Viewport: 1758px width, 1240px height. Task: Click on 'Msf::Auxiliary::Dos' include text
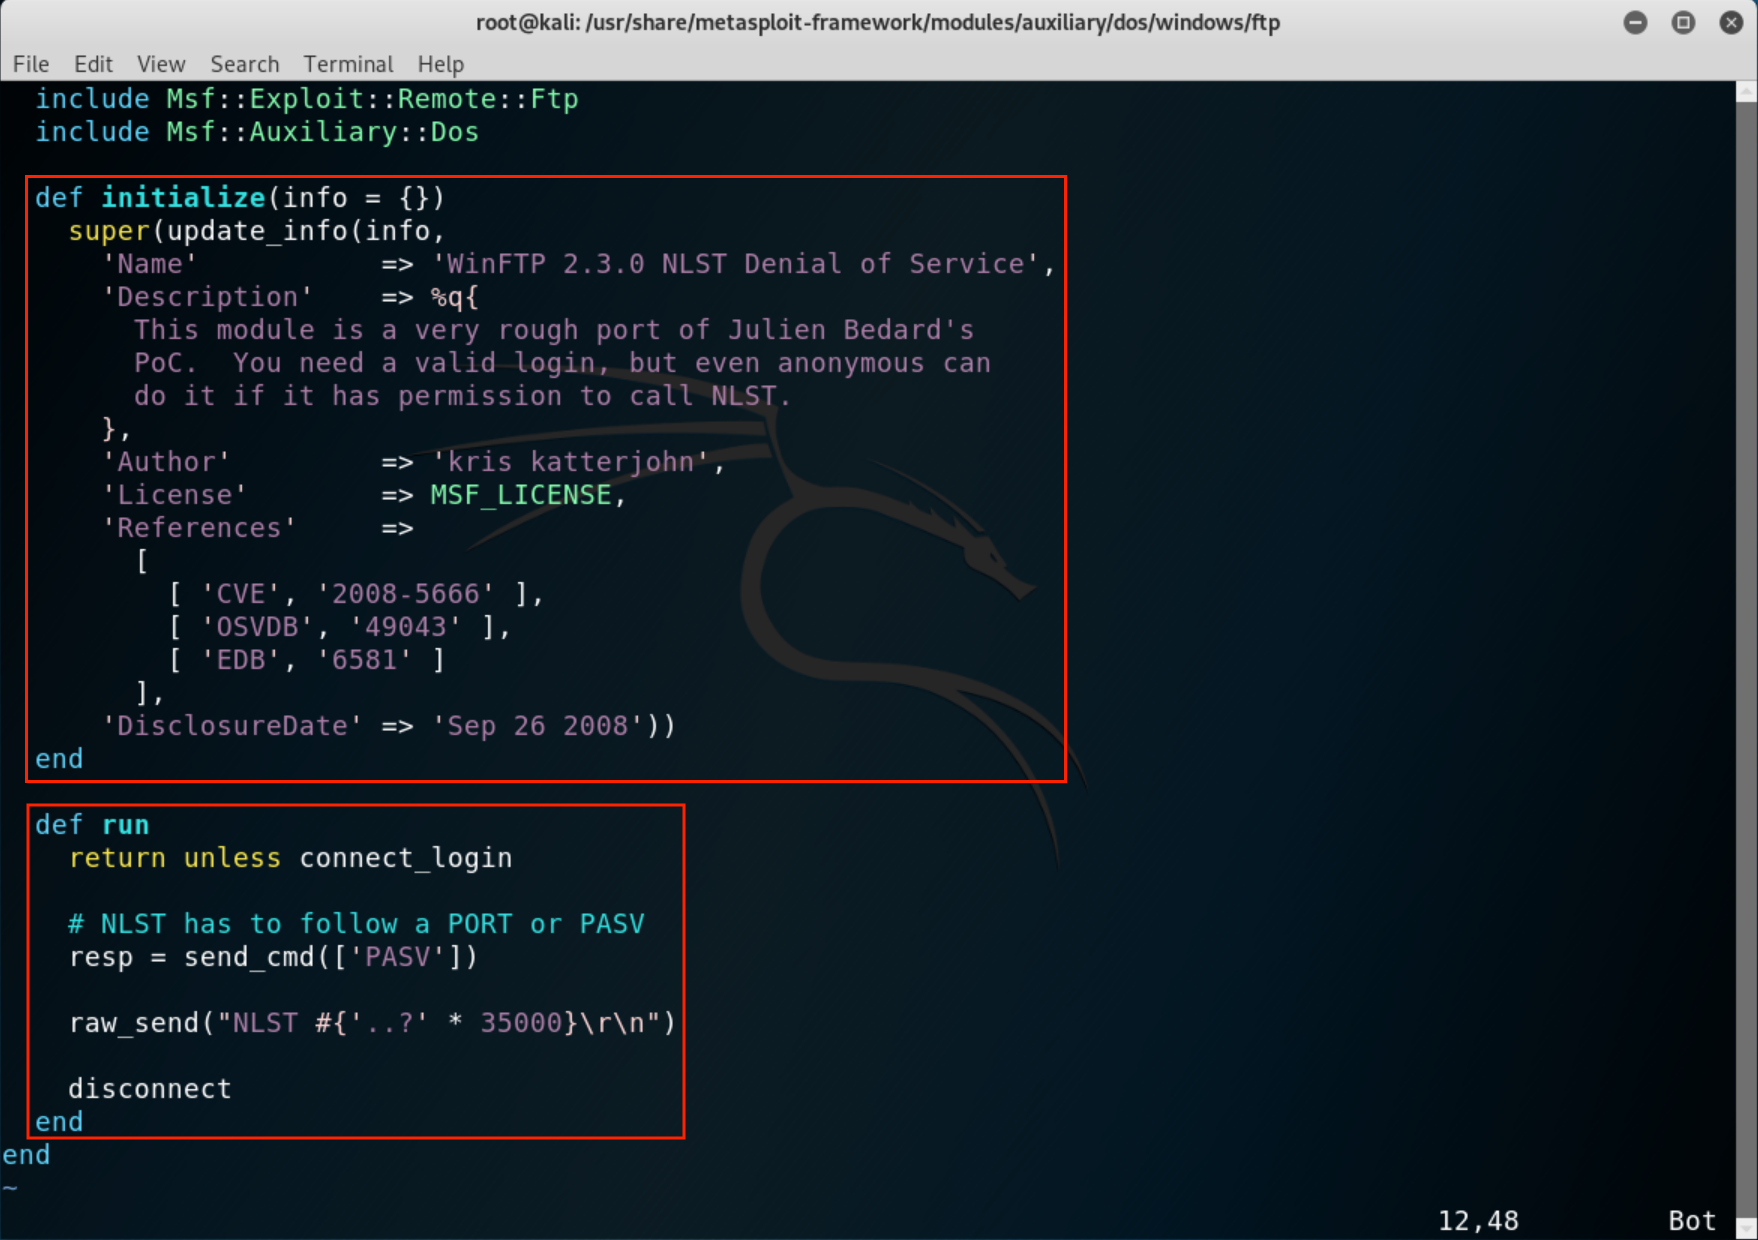pyautogui.click(x=322, y=132)
